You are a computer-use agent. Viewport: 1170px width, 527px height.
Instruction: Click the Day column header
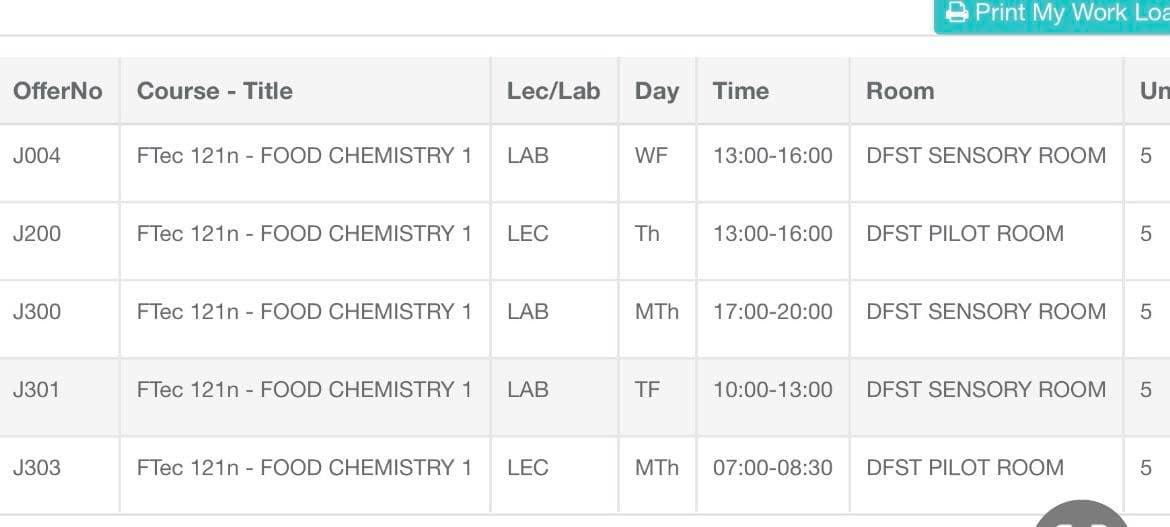click(x=656, y=91)
